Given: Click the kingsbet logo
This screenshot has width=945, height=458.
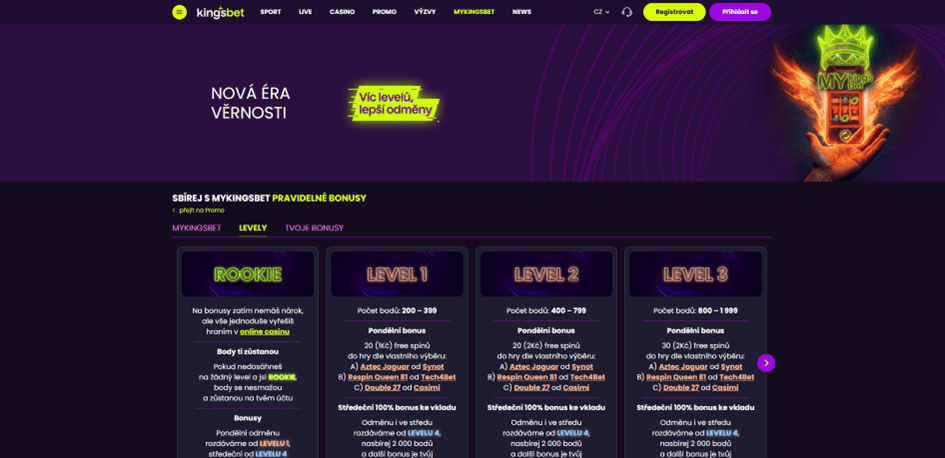Looking at the screenshot, I should tap(220, 12).
